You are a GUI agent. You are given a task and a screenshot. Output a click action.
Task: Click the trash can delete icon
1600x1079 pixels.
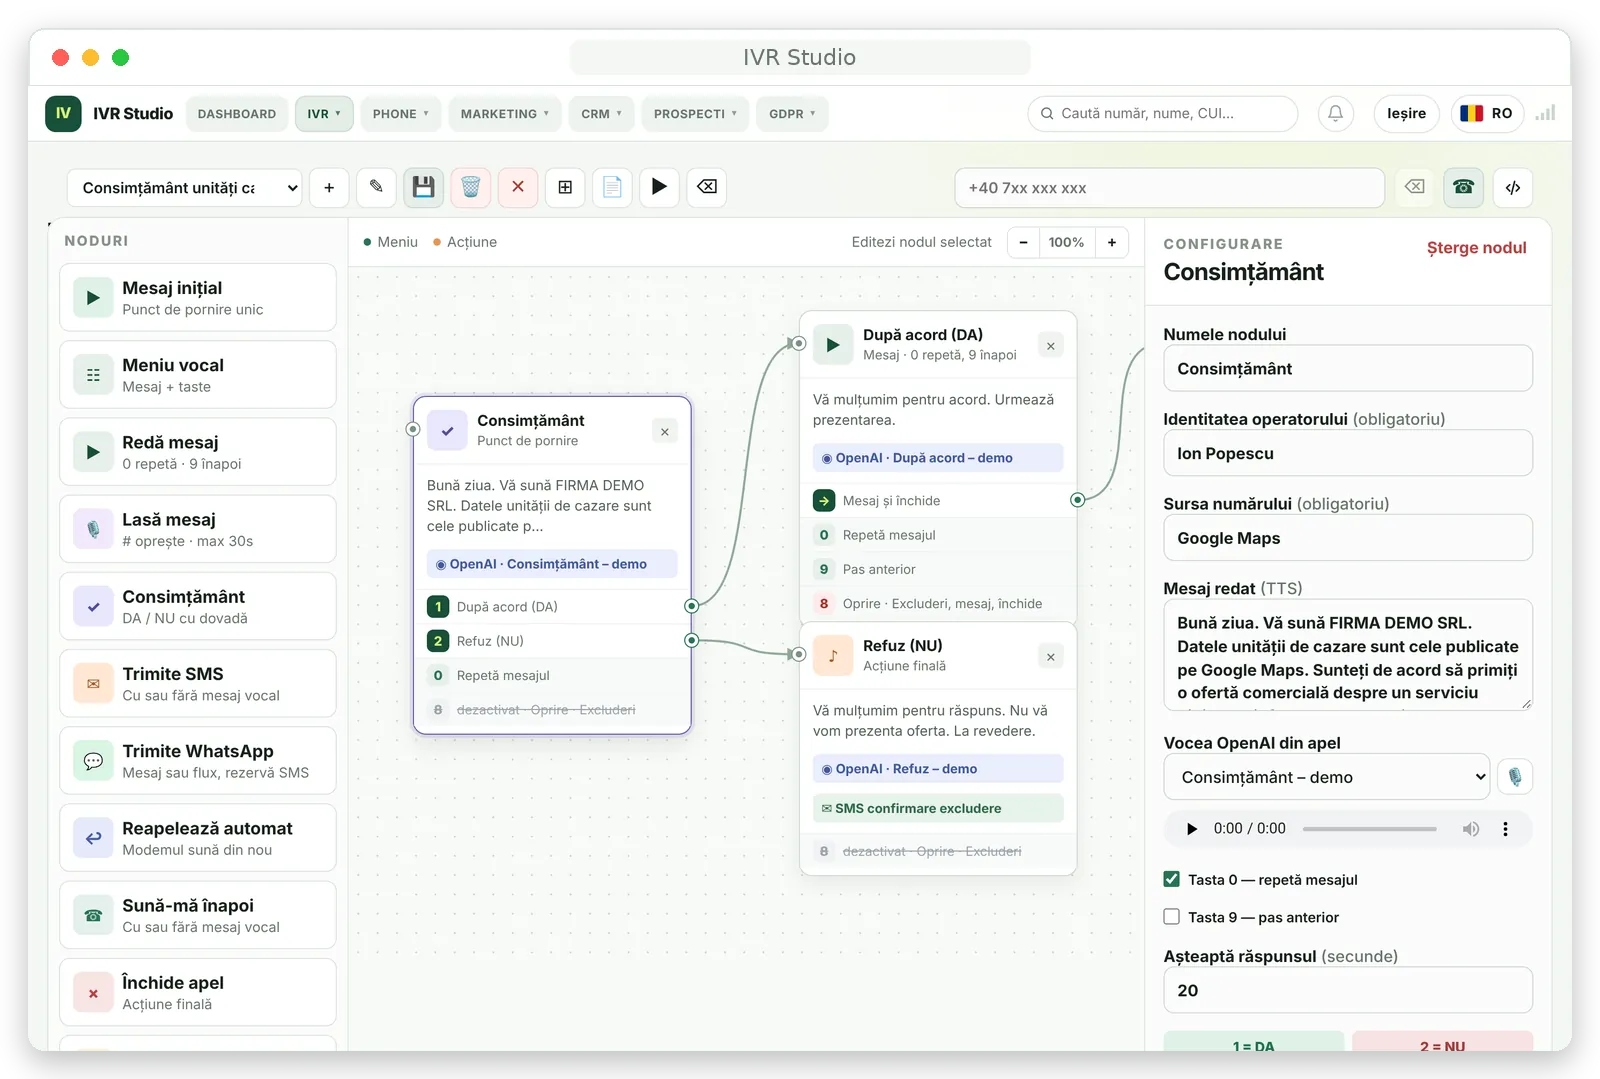click(x=471, y=187)
